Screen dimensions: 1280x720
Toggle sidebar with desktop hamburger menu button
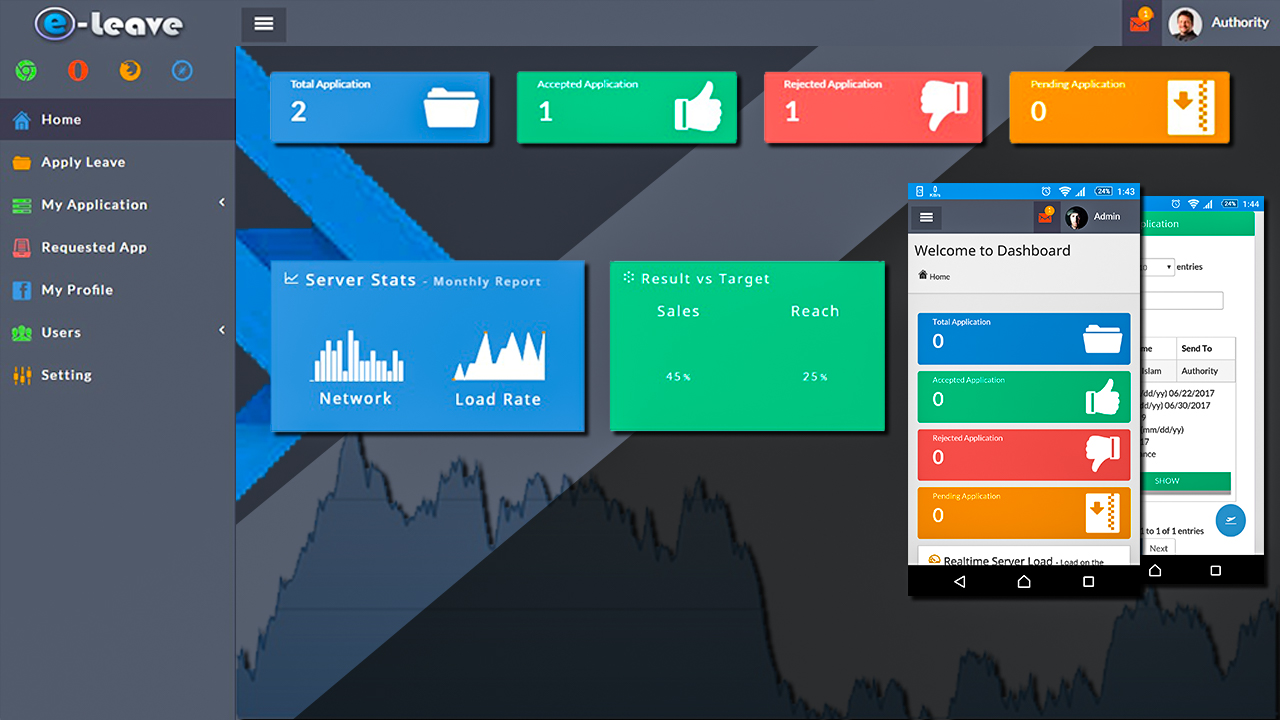click(x=264, y=24)
